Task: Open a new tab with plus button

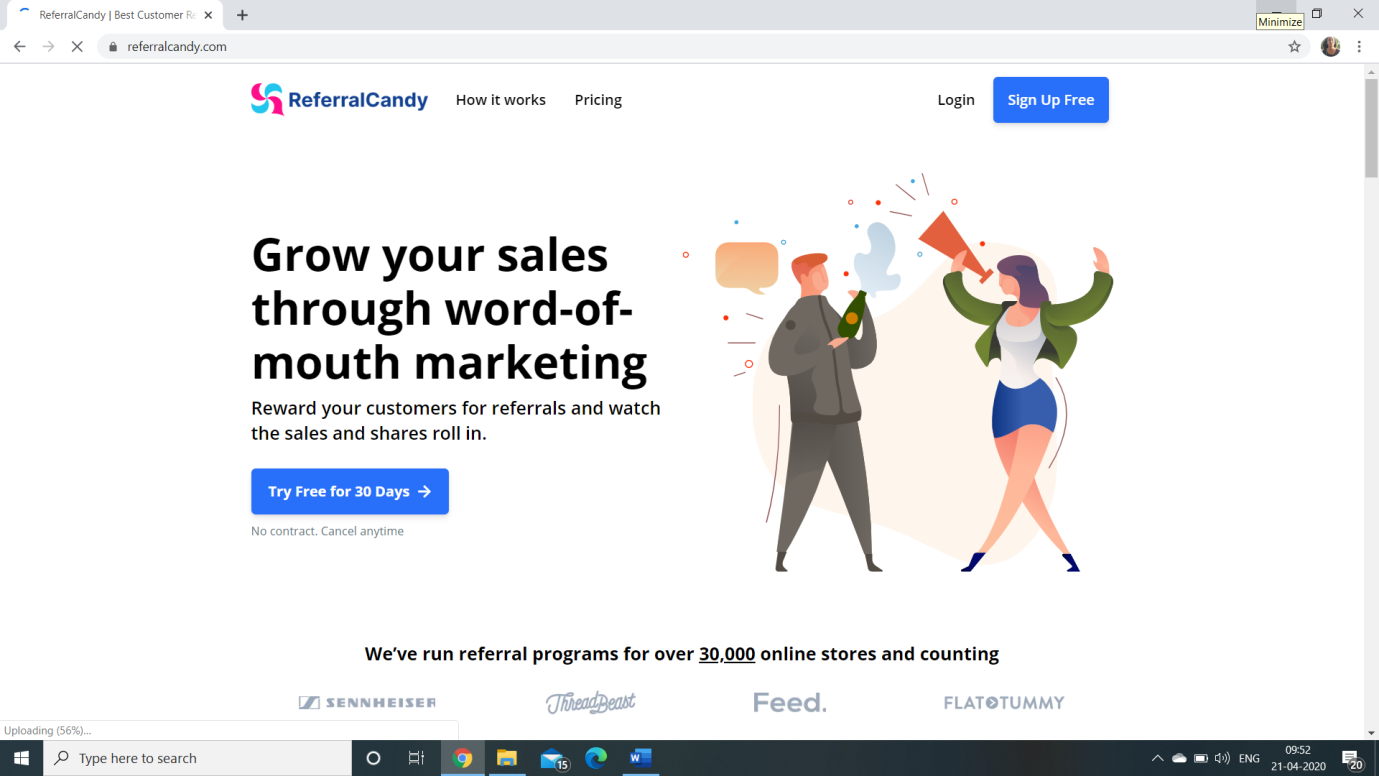Action: click(x=242, y=15)
